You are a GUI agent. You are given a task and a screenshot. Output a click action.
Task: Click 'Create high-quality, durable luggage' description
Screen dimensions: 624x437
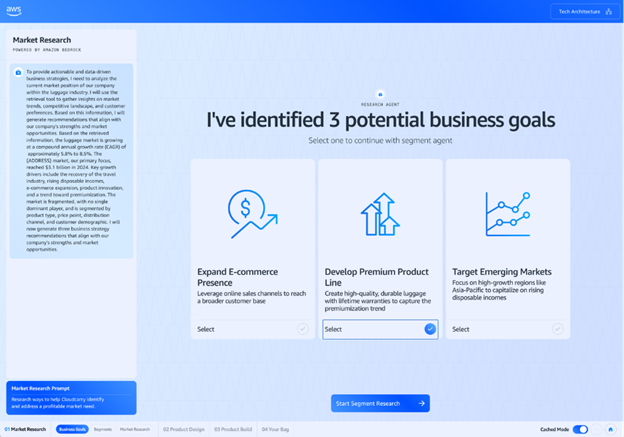pos(378,301)
